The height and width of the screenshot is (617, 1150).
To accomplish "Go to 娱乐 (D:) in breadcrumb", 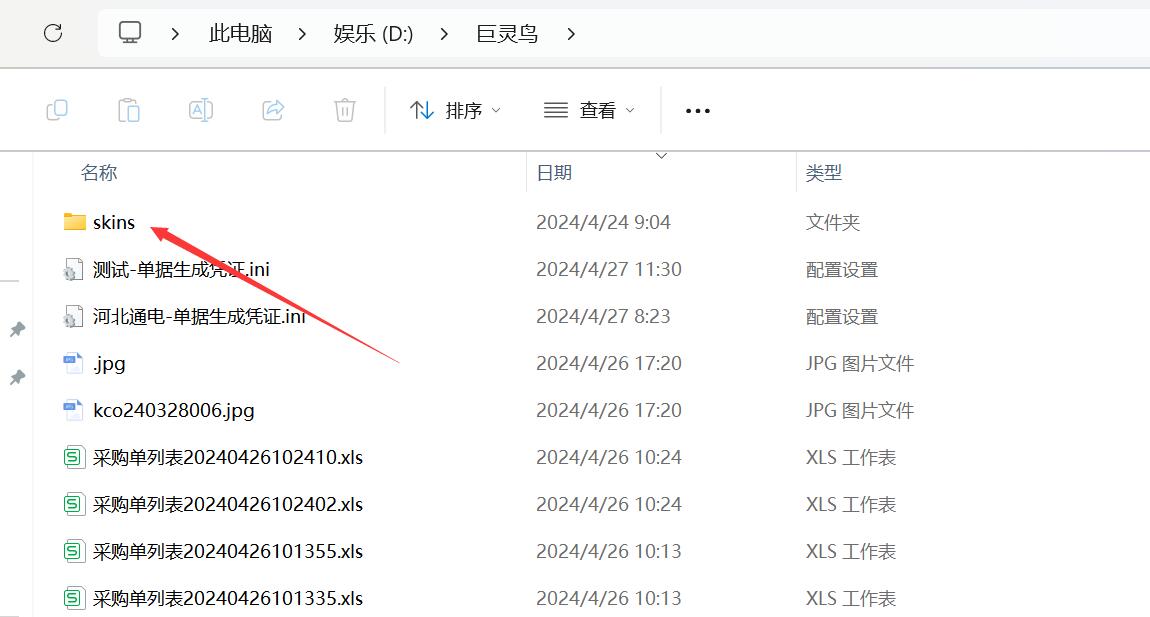I will 373,33.
